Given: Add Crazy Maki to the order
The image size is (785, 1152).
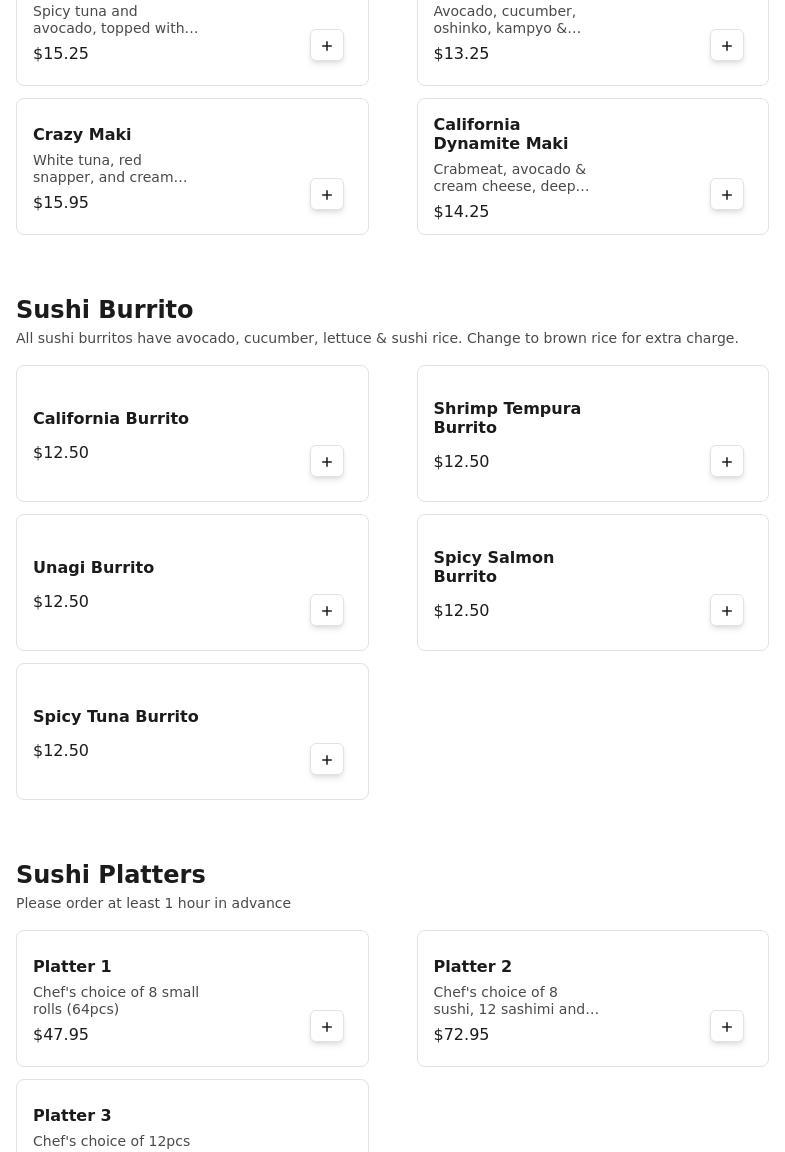Looking at the screenshot, I should (x=327, y=195).
